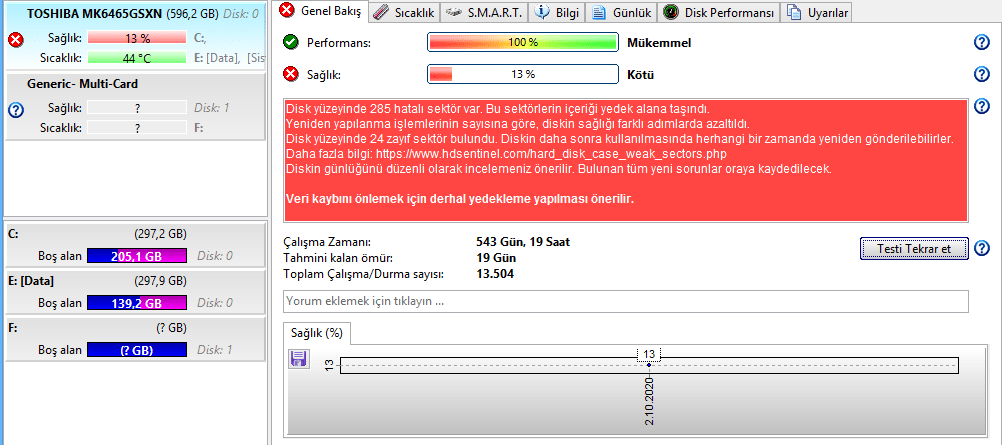
Task: Click the Testi Tekrar et button
Action: (x=914, y=248)
